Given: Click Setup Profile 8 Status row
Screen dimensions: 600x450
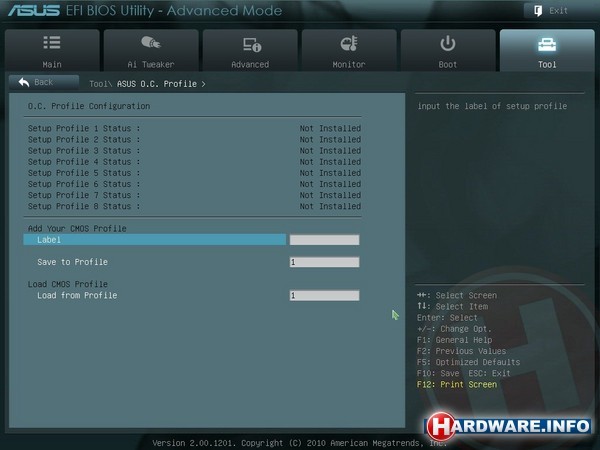Looking at the screenshot, I should tap(194, 206).
